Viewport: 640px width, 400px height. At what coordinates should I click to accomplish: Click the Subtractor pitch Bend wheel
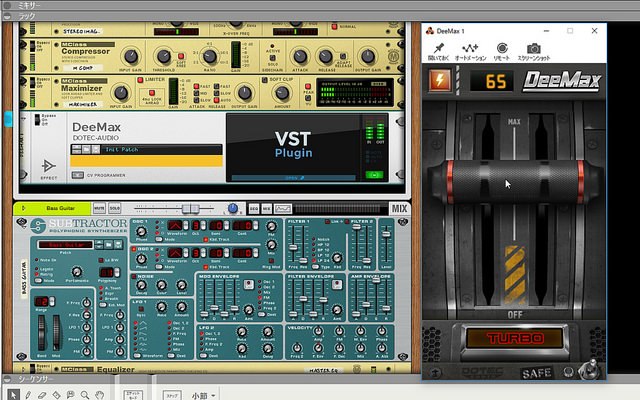[42, 333]
